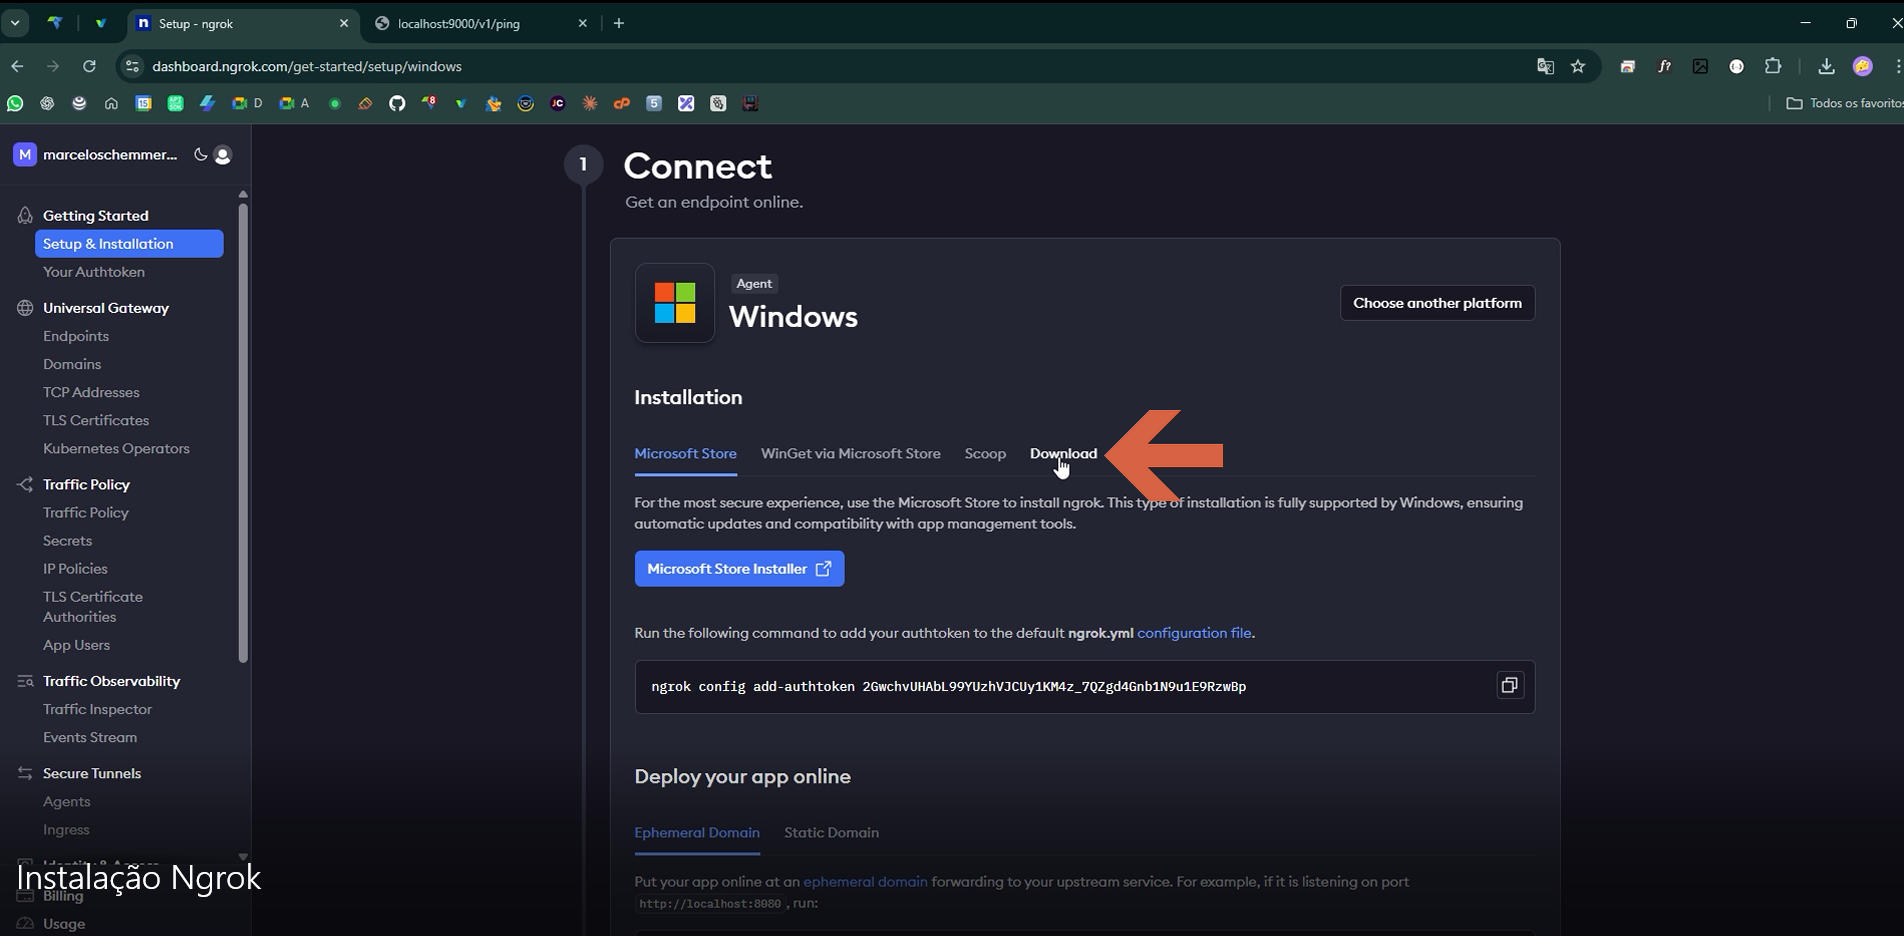This screenshot has height=936, width=1904.
Task: Switch to the localhost:9000/v1/ping browser tab
Action: pyautogui.click(x=480, y=23)
